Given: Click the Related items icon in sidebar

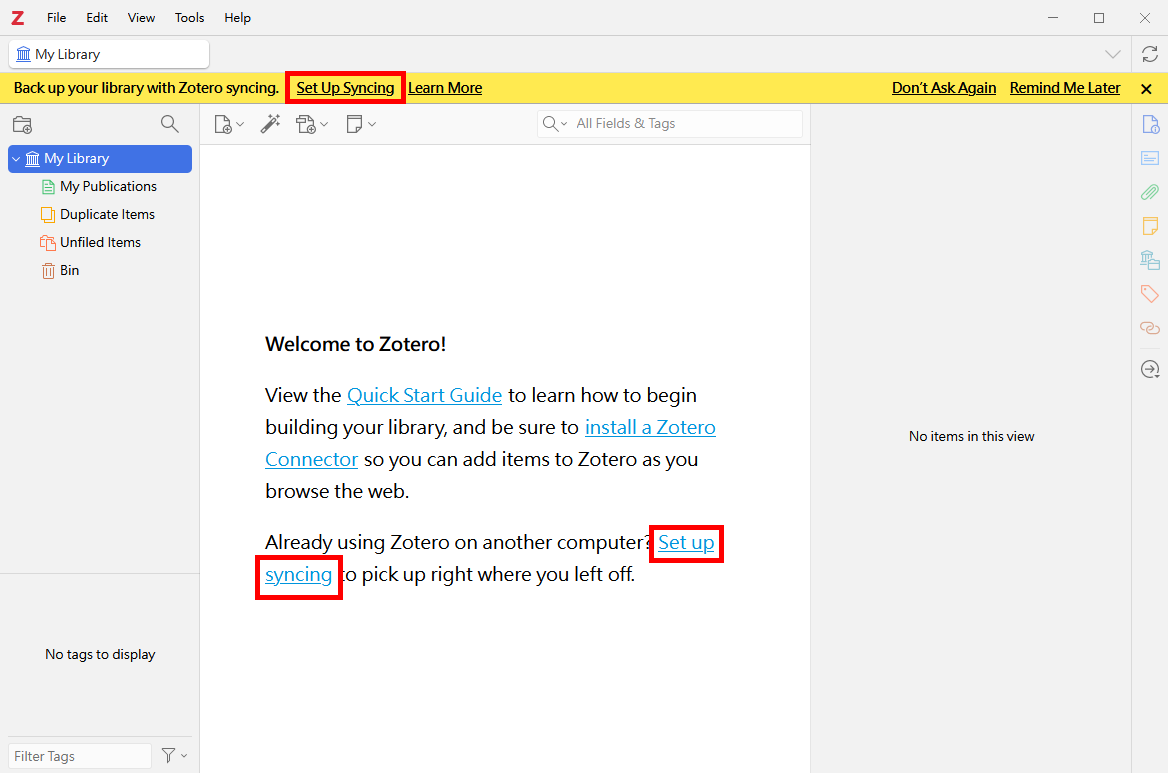Looking at the screenshot, I should (x=1150, y=328).
